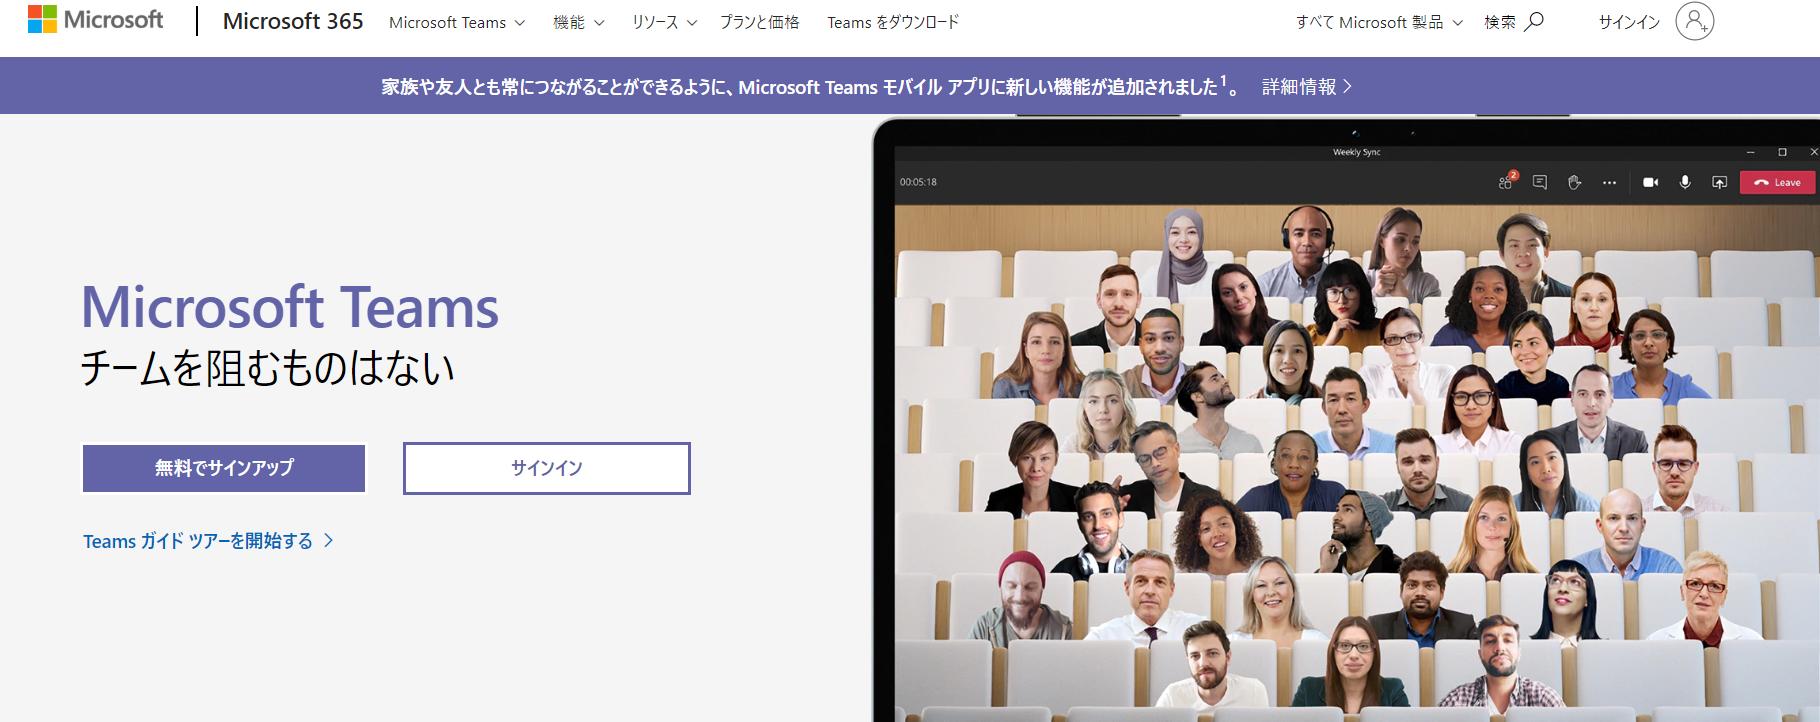This screenshot has width=1820, height=722.
Task: Toggle the camera icon in meeting
Action: (1651, 182)
